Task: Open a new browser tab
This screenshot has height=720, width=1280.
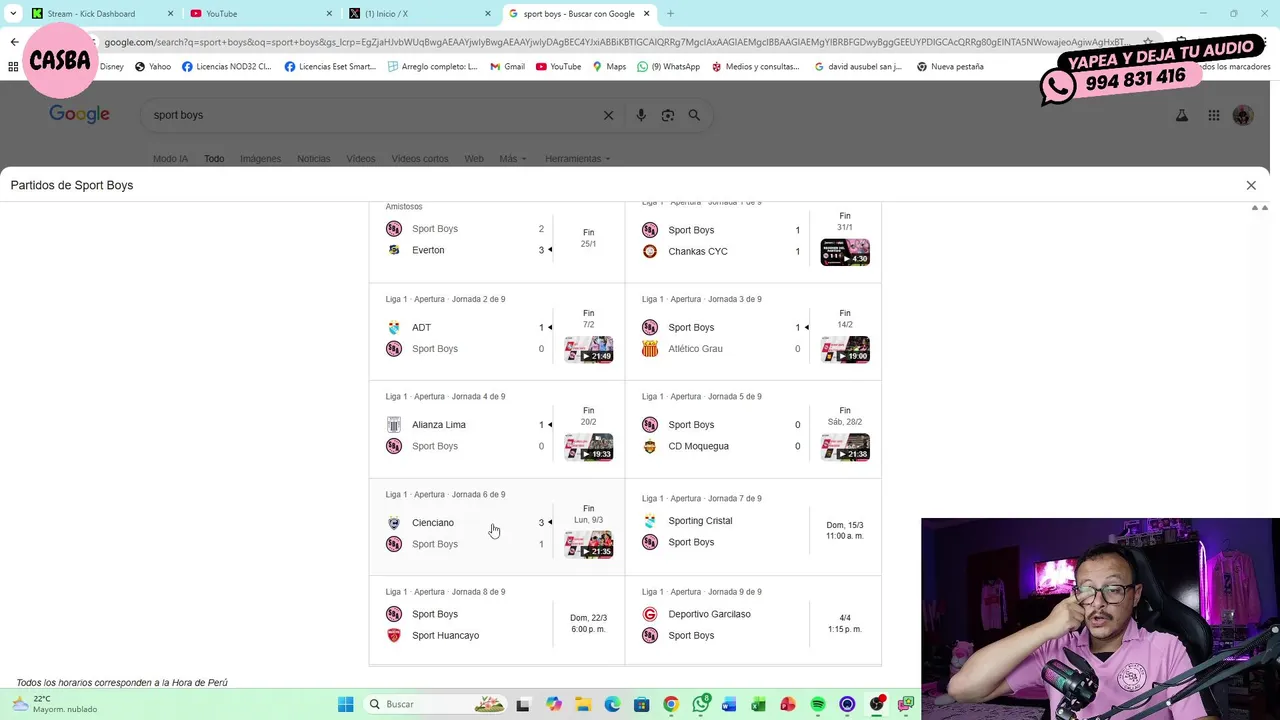Action: 670,14
